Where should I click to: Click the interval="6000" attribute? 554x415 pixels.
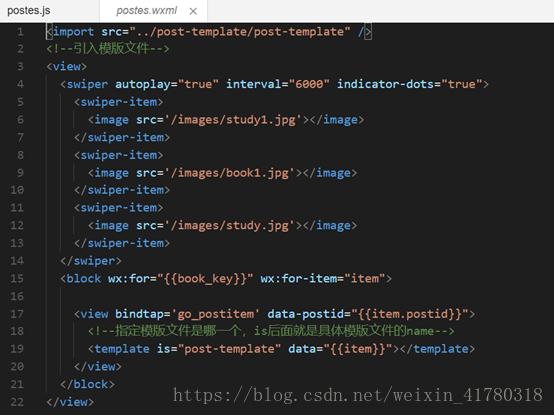click(278, 84)
